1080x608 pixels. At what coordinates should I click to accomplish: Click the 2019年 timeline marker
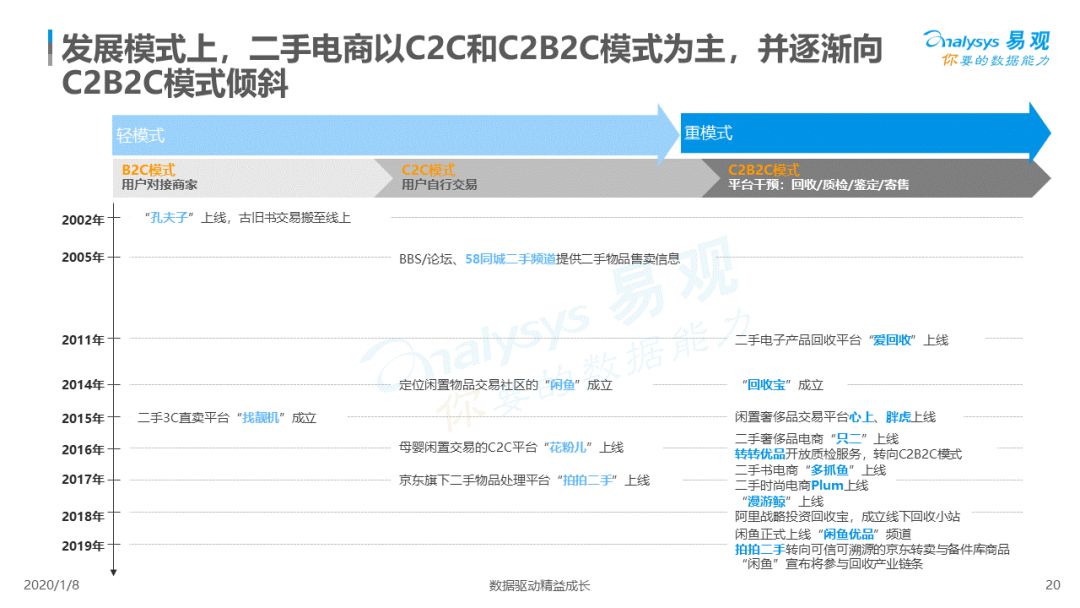pyautogui.click(x=83, y=546)
